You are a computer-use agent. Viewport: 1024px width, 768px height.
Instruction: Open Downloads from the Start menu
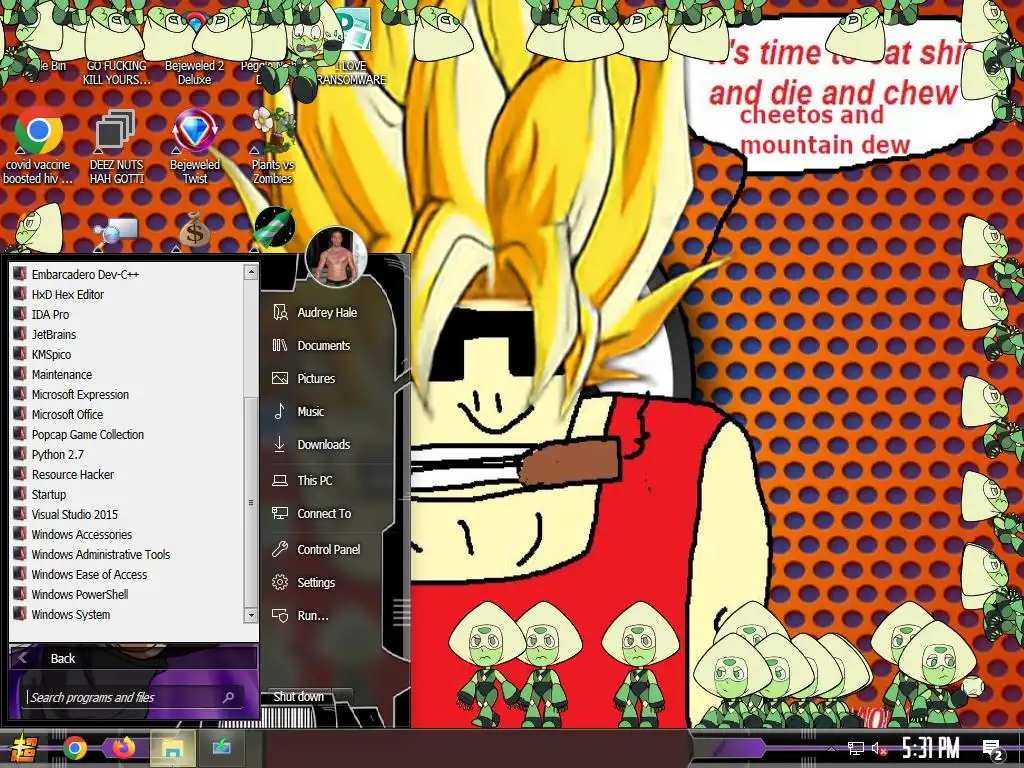pos(323,445)
